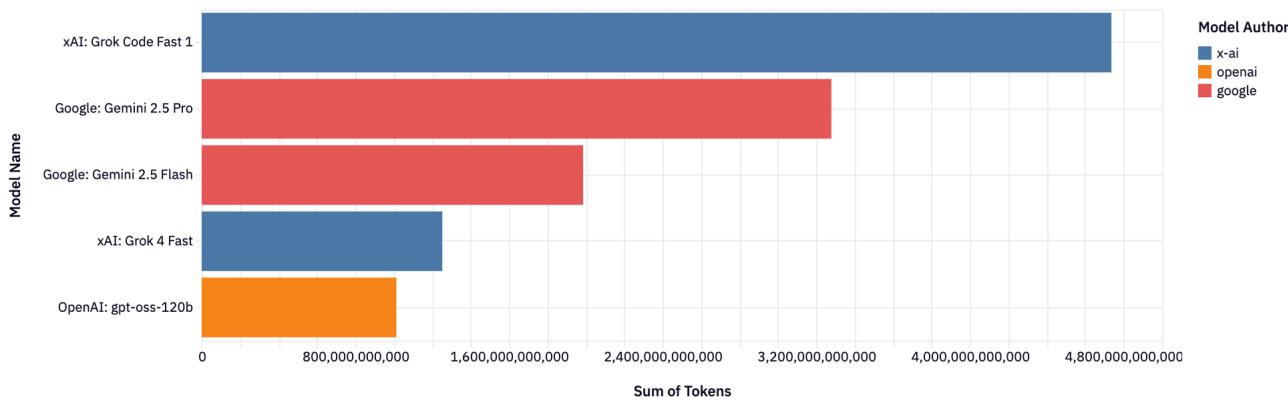This screenshot has width=1288, height=403.
Task: Click the 'Model Name' vertical axis title
Action: click(16, 175)
